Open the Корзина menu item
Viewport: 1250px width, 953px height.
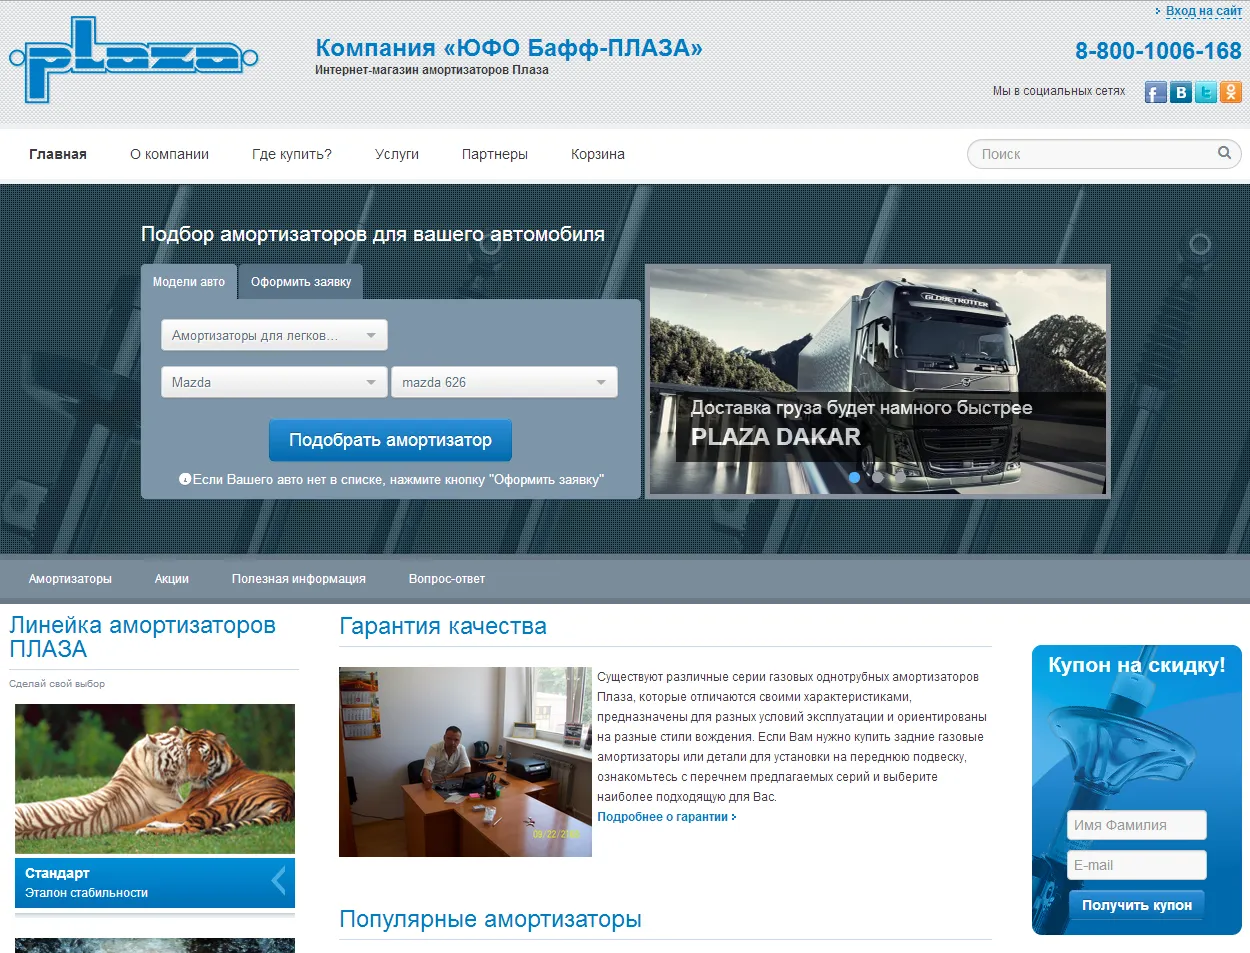[x=598, y=154]
